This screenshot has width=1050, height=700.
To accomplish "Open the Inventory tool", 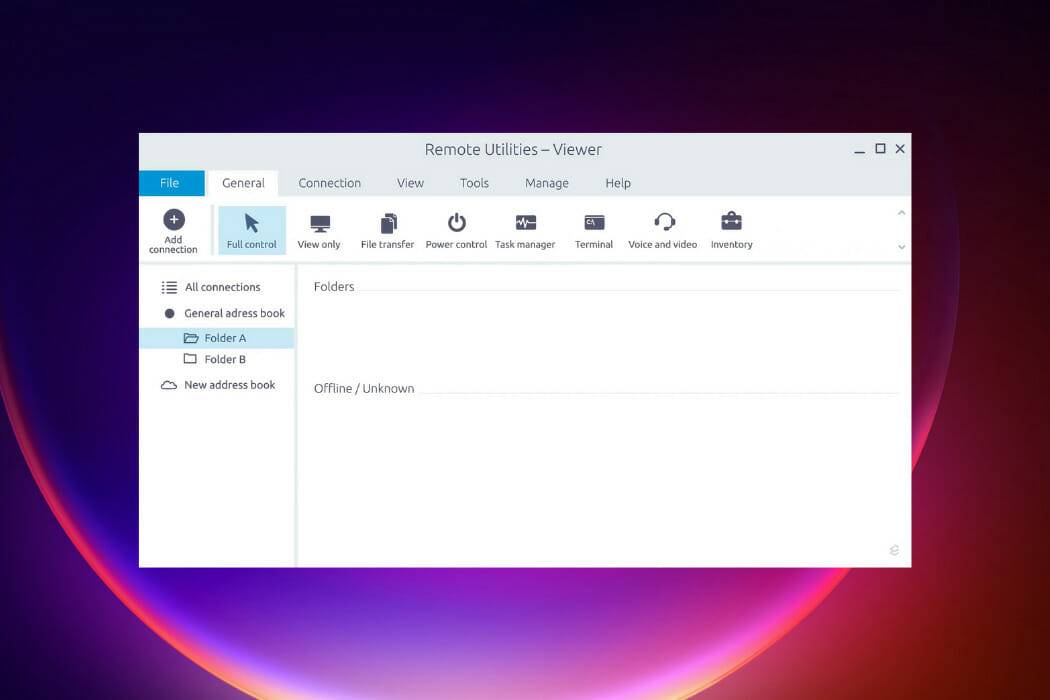I will pos(731,229).
